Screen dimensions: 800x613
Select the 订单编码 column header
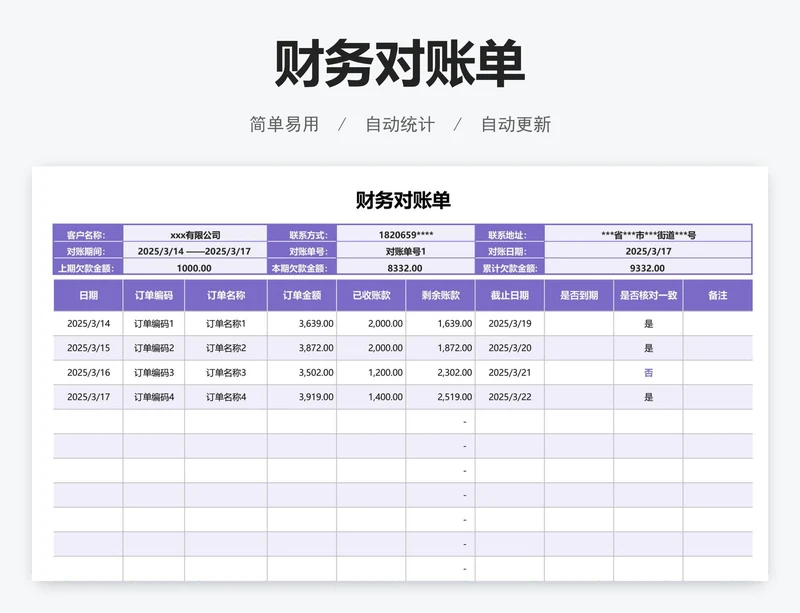tap(154, 295)
